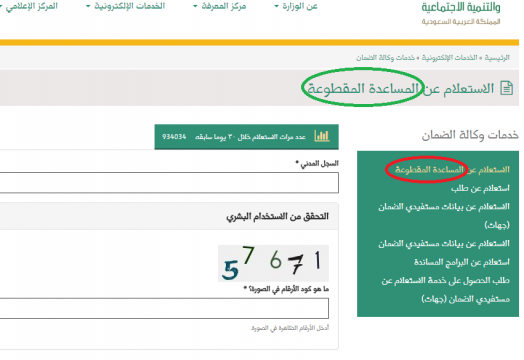Screen dimensions: 524x360
Task: Open خدمات وكالة الضمان breadcrumb link
Action: tap(385, 57)
